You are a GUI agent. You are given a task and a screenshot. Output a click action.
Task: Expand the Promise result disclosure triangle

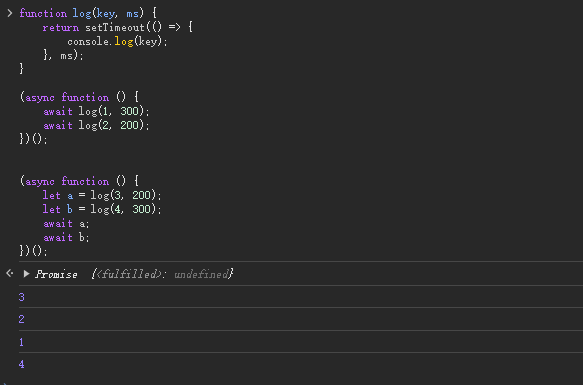[x=26, y=274]
